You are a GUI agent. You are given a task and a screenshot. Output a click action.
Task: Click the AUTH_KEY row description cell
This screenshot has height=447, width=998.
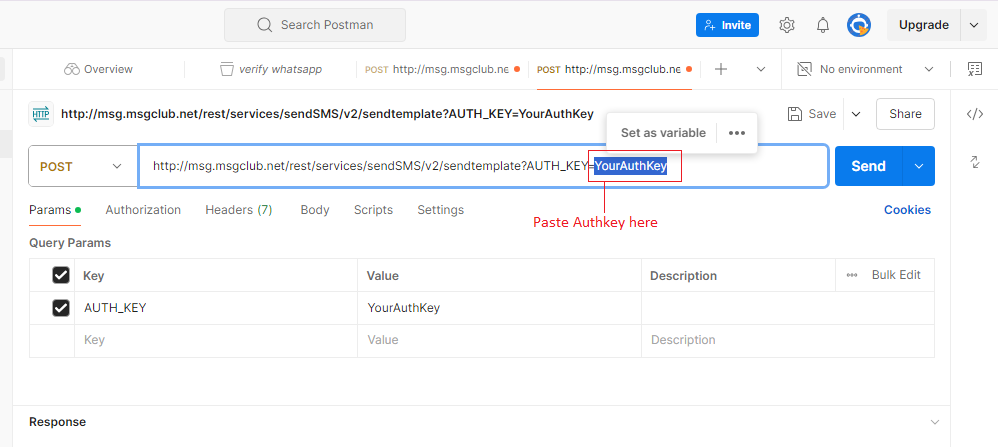click(788, 308)
